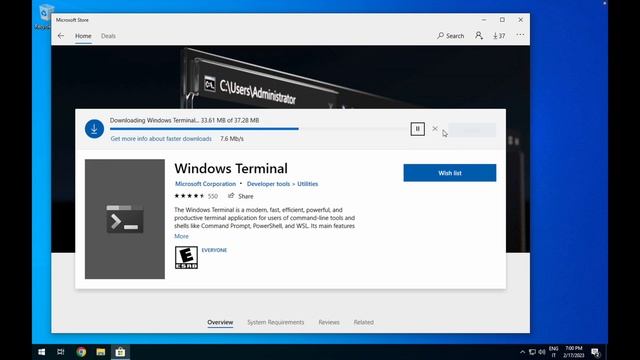Click the Windows Terminal app title
This screenshot has height=360, width=640.
[231, 169]
